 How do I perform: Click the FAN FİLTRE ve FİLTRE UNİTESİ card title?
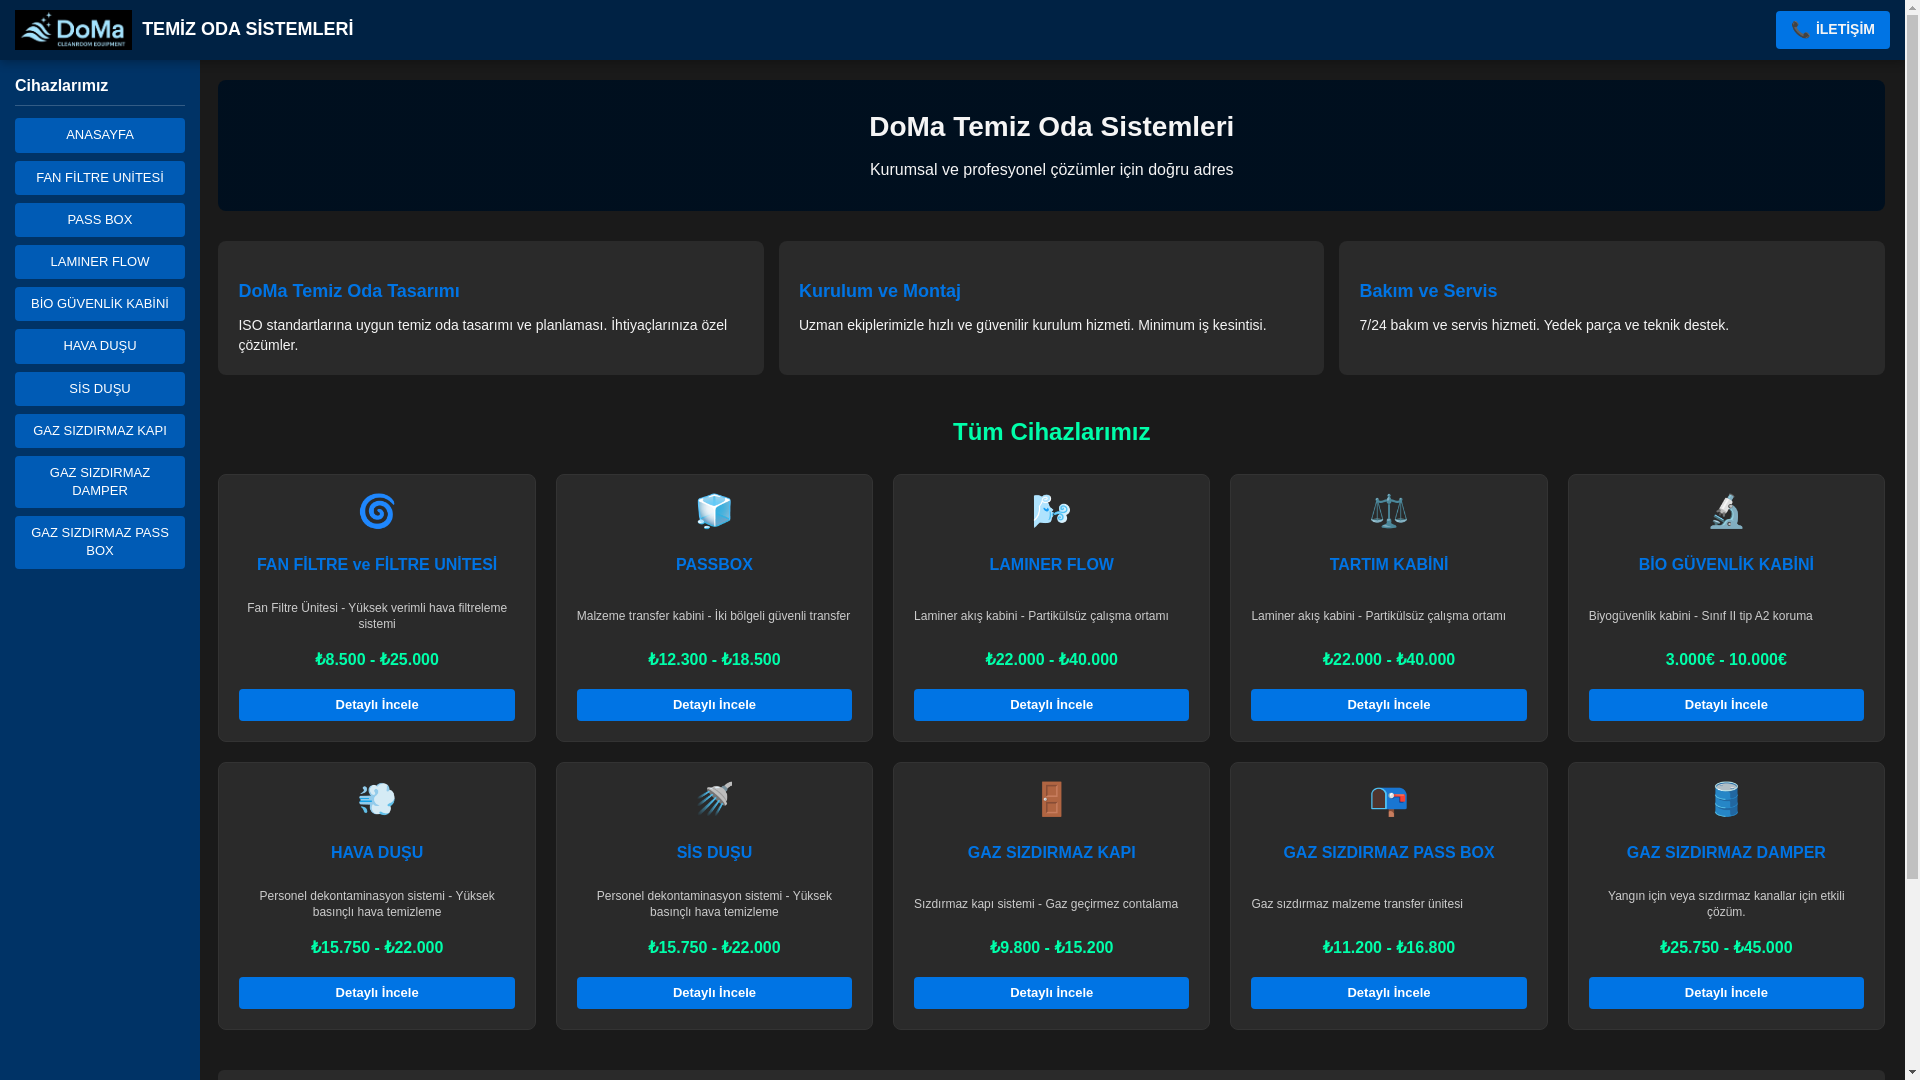pos(377,565)
